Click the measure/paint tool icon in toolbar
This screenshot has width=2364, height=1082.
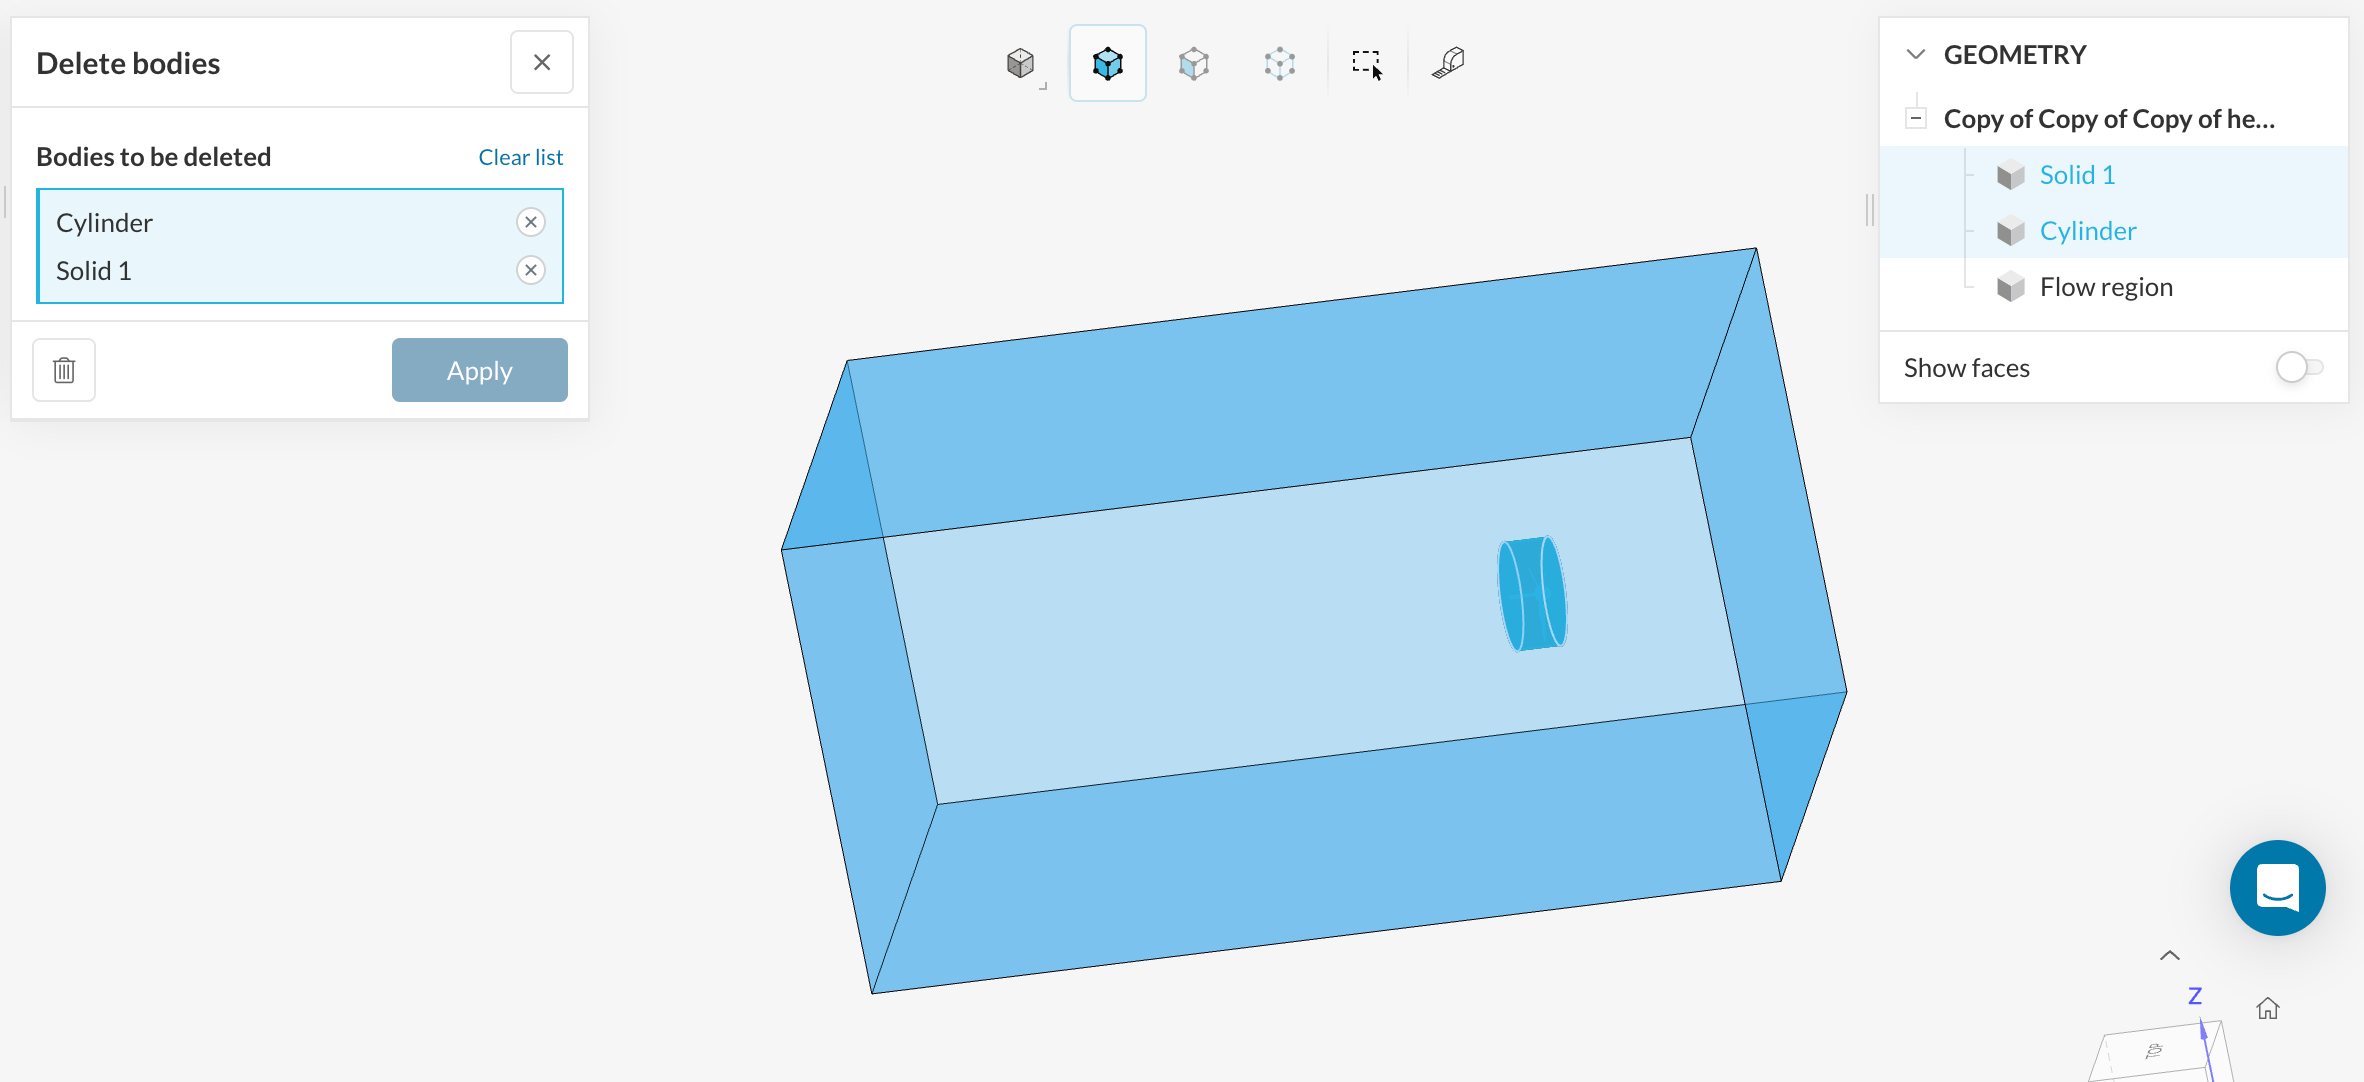[x=1448, y=63]
